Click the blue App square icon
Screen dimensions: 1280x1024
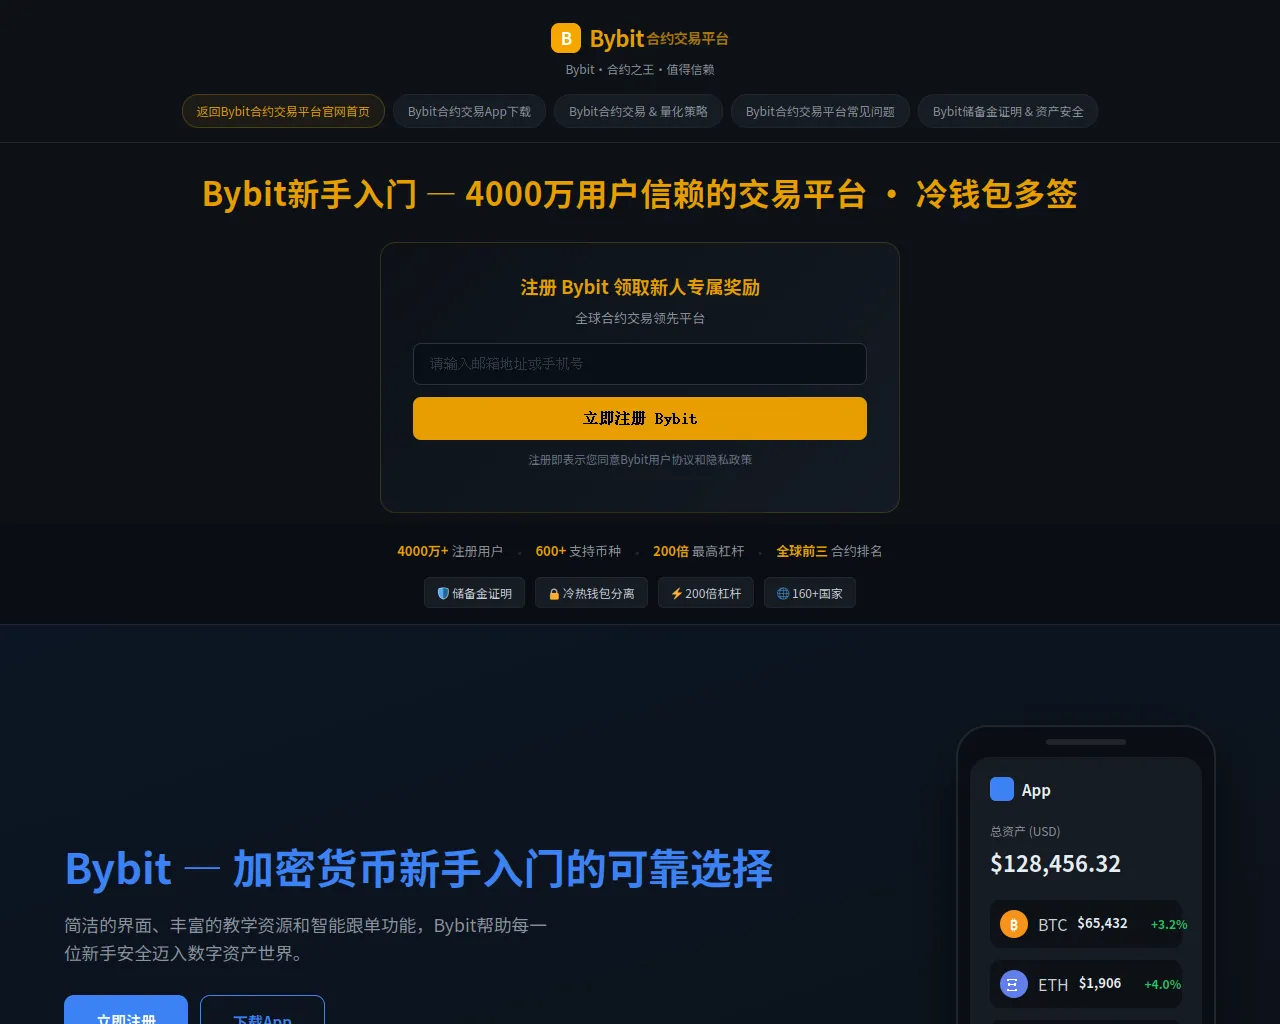tap(1002, 789)
